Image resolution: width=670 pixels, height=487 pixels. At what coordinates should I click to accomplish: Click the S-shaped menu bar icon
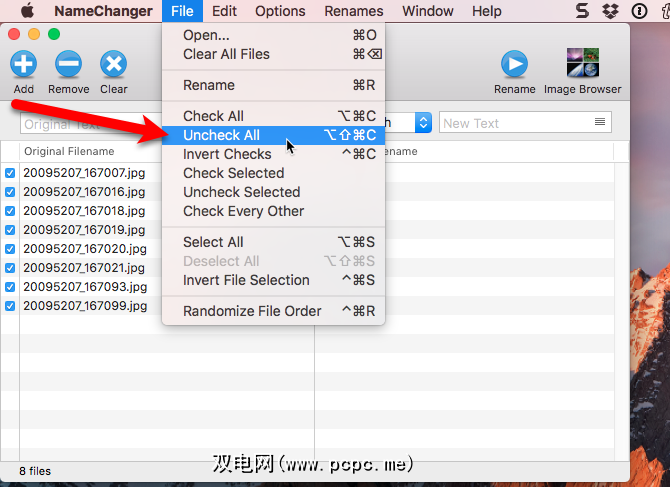pos(582,11)
